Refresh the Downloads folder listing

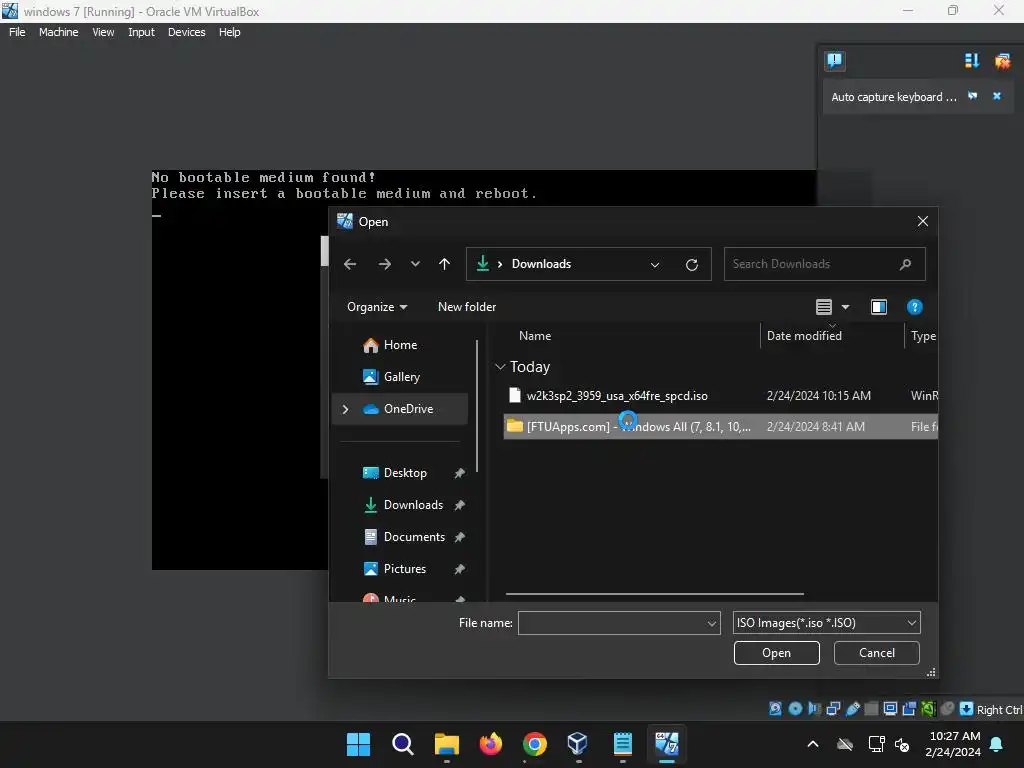(692, 264)
